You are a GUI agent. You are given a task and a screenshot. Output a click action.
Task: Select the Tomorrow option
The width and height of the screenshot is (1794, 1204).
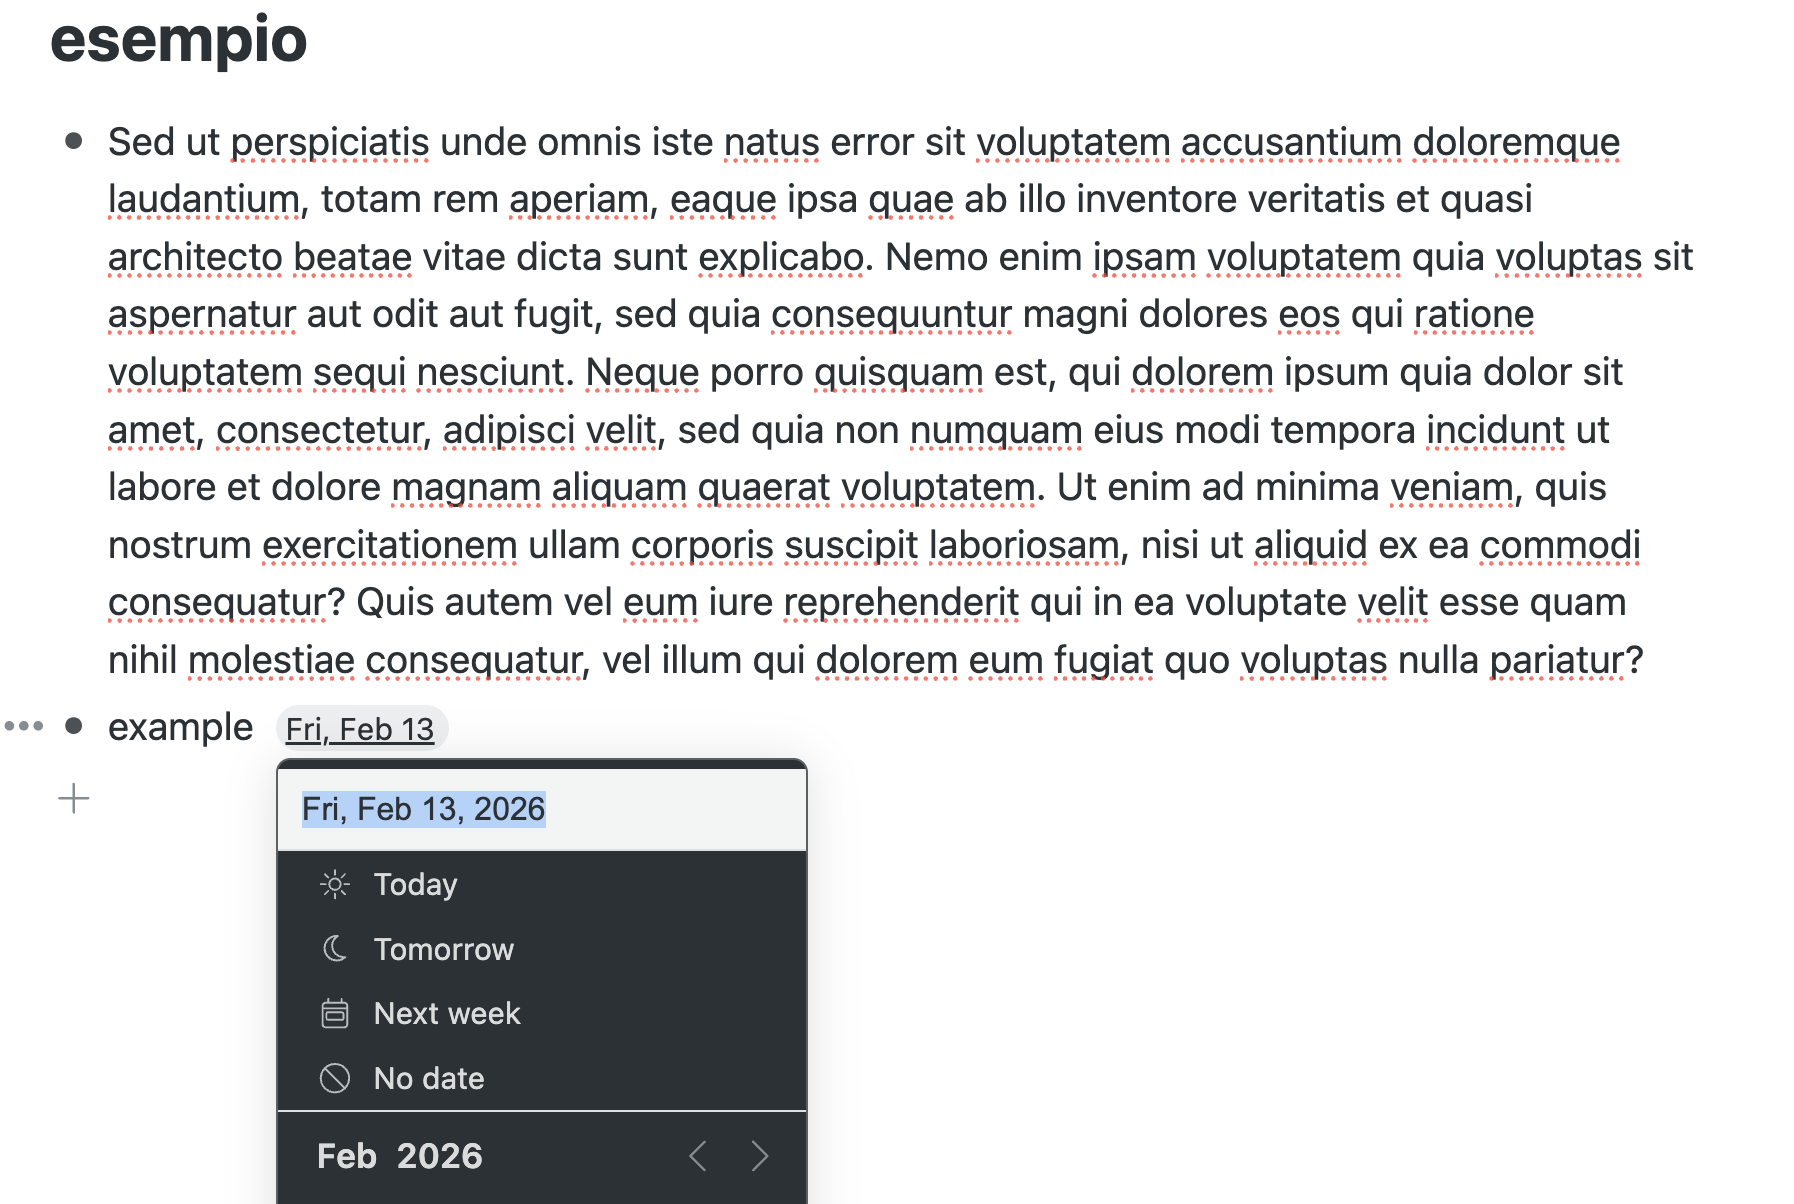pos(443,949)
